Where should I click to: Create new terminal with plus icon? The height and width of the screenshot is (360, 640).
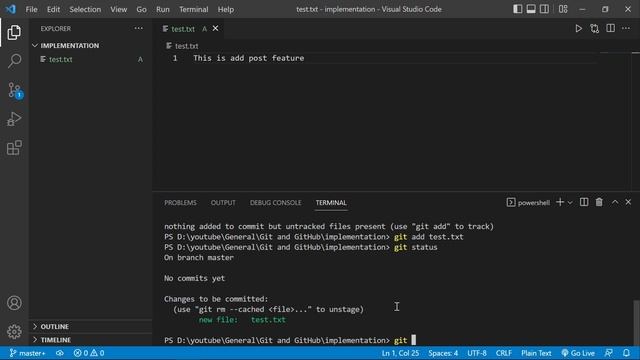point(560,202)
